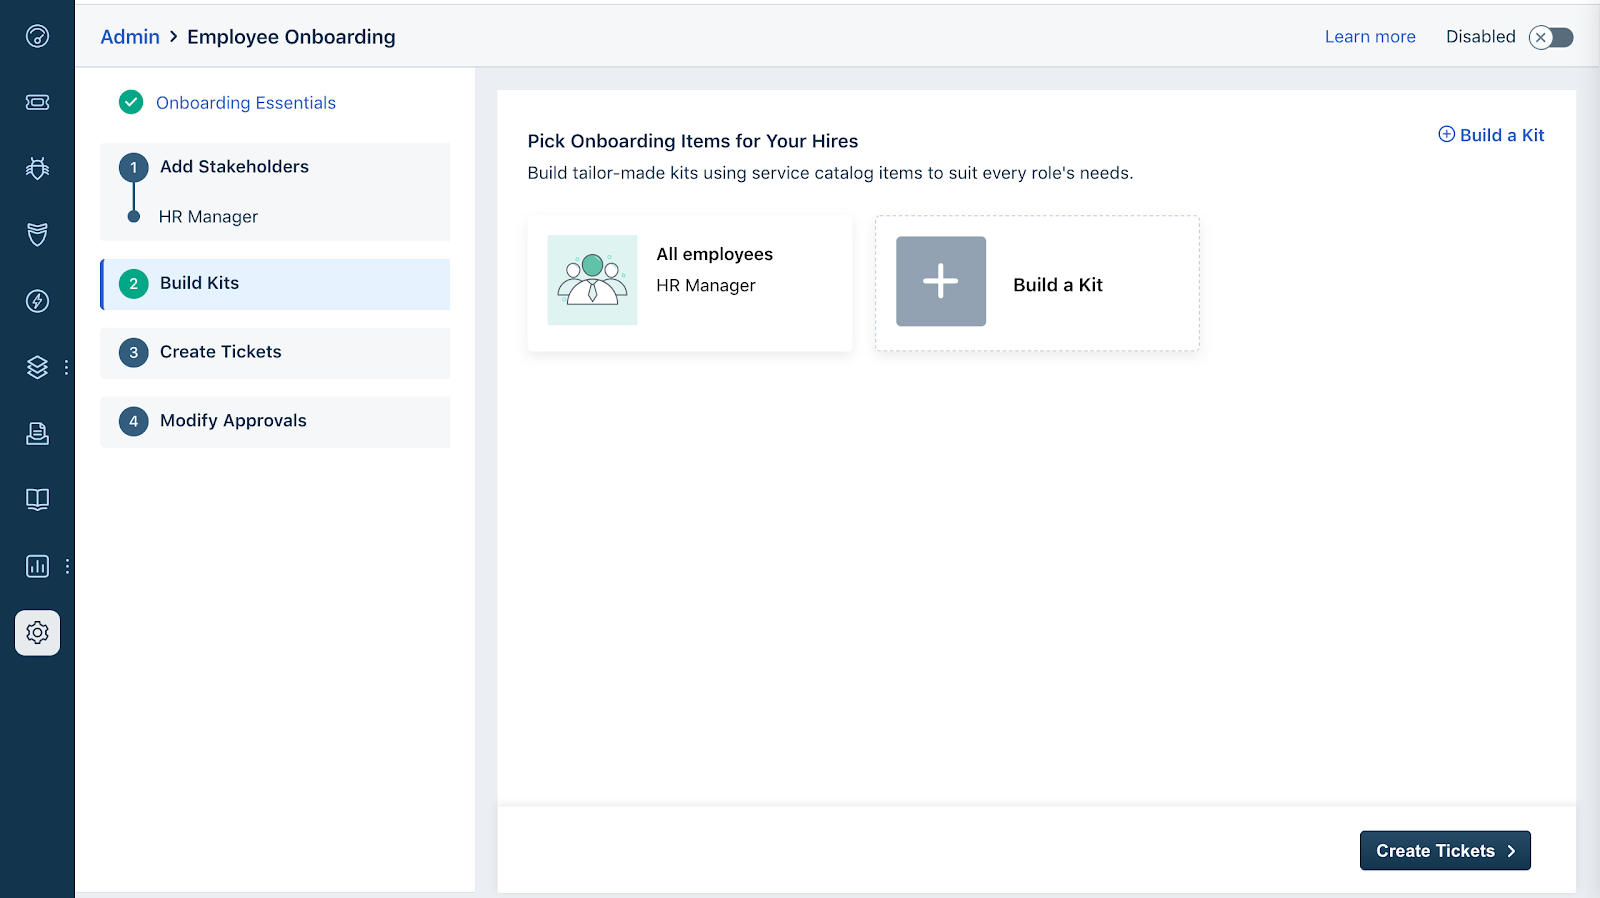Click the Pick Onboarding Items for Your Hires heading
This screenshot has height=898, width=1600.
693,141
